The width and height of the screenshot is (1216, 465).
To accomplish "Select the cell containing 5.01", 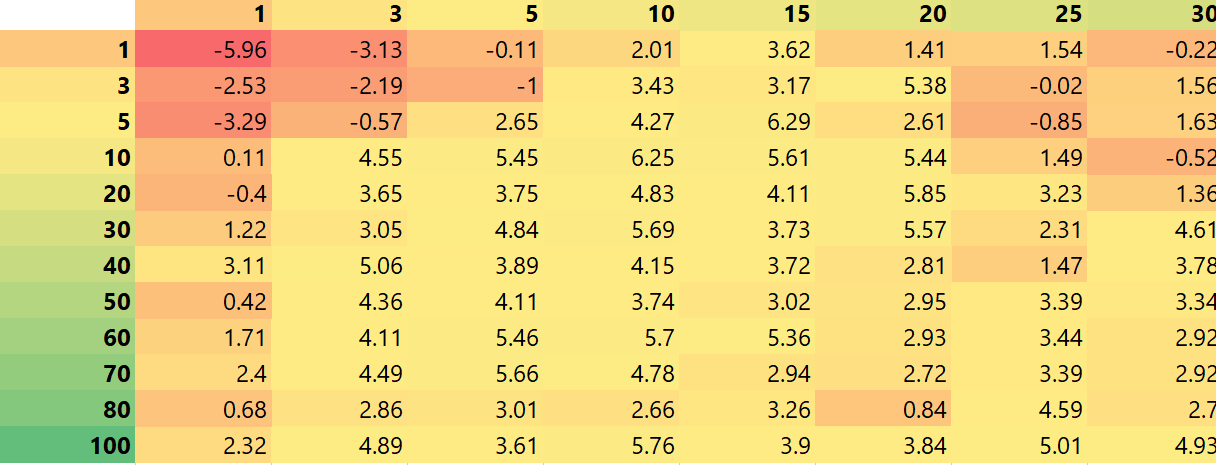I will 1019,445.
